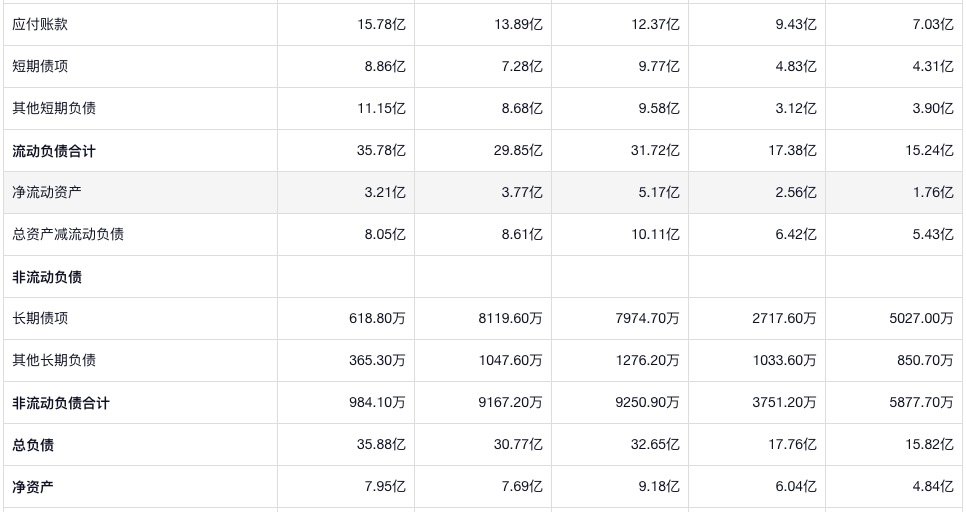
Task: Click the 35.78亿 current liabilities total cell
Action: point(381,151)
